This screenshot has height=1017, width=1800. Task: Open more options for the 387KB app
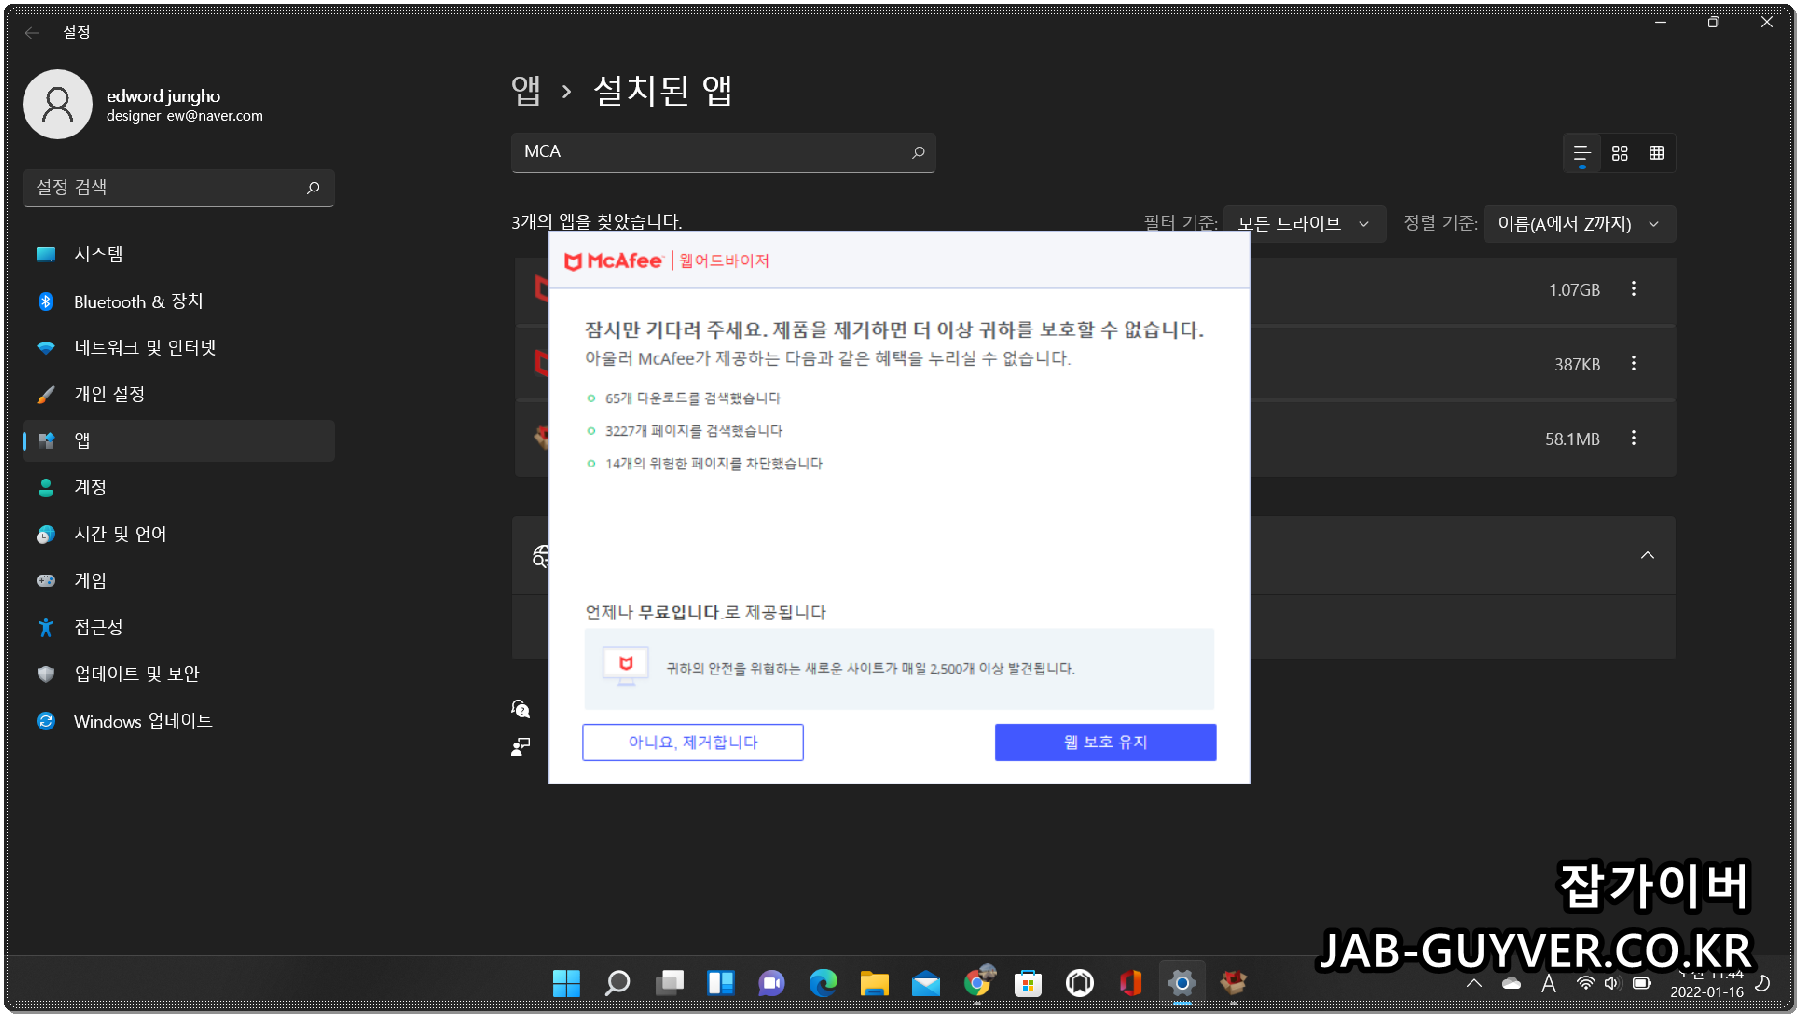coord(1634,363)
